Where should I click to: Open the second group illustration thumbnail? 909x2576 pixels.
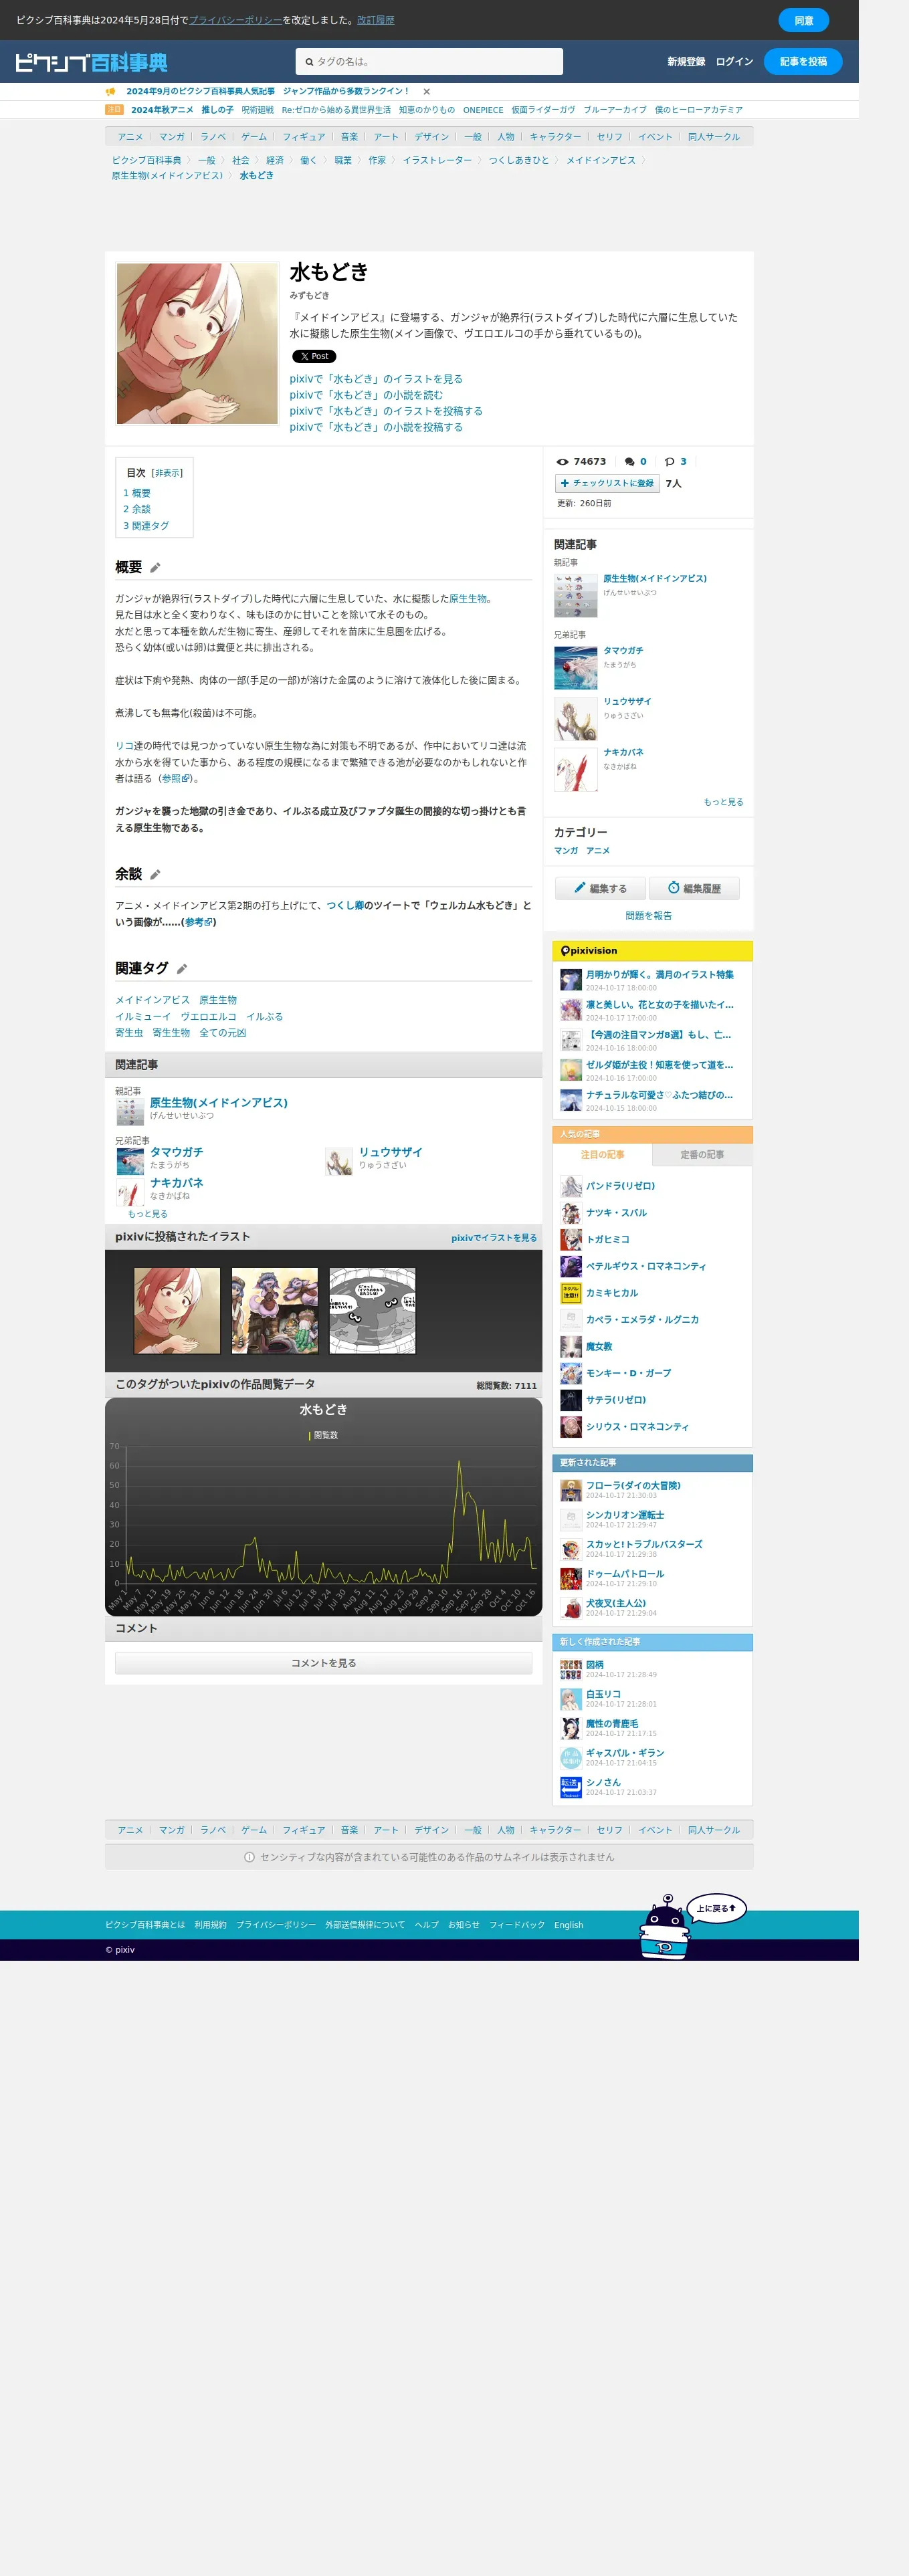point(275,1311)
